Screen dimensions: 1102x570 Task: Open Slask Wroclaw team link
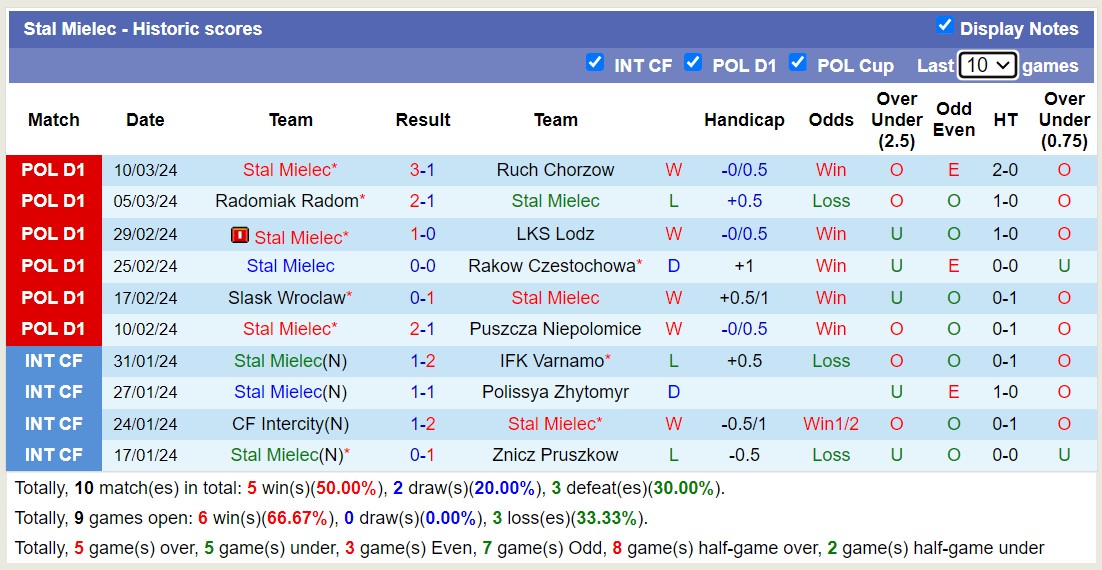[x=286, y=298]
